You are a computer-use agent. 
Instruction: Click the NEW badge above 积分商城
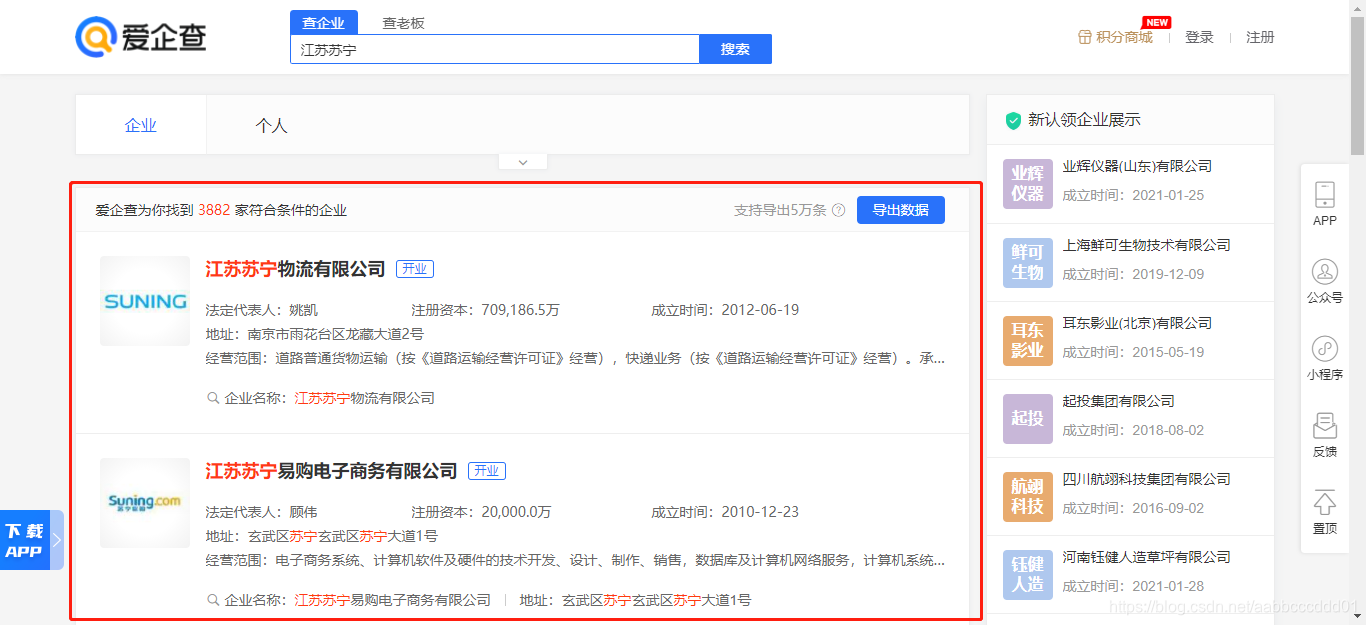point(1157,22)
